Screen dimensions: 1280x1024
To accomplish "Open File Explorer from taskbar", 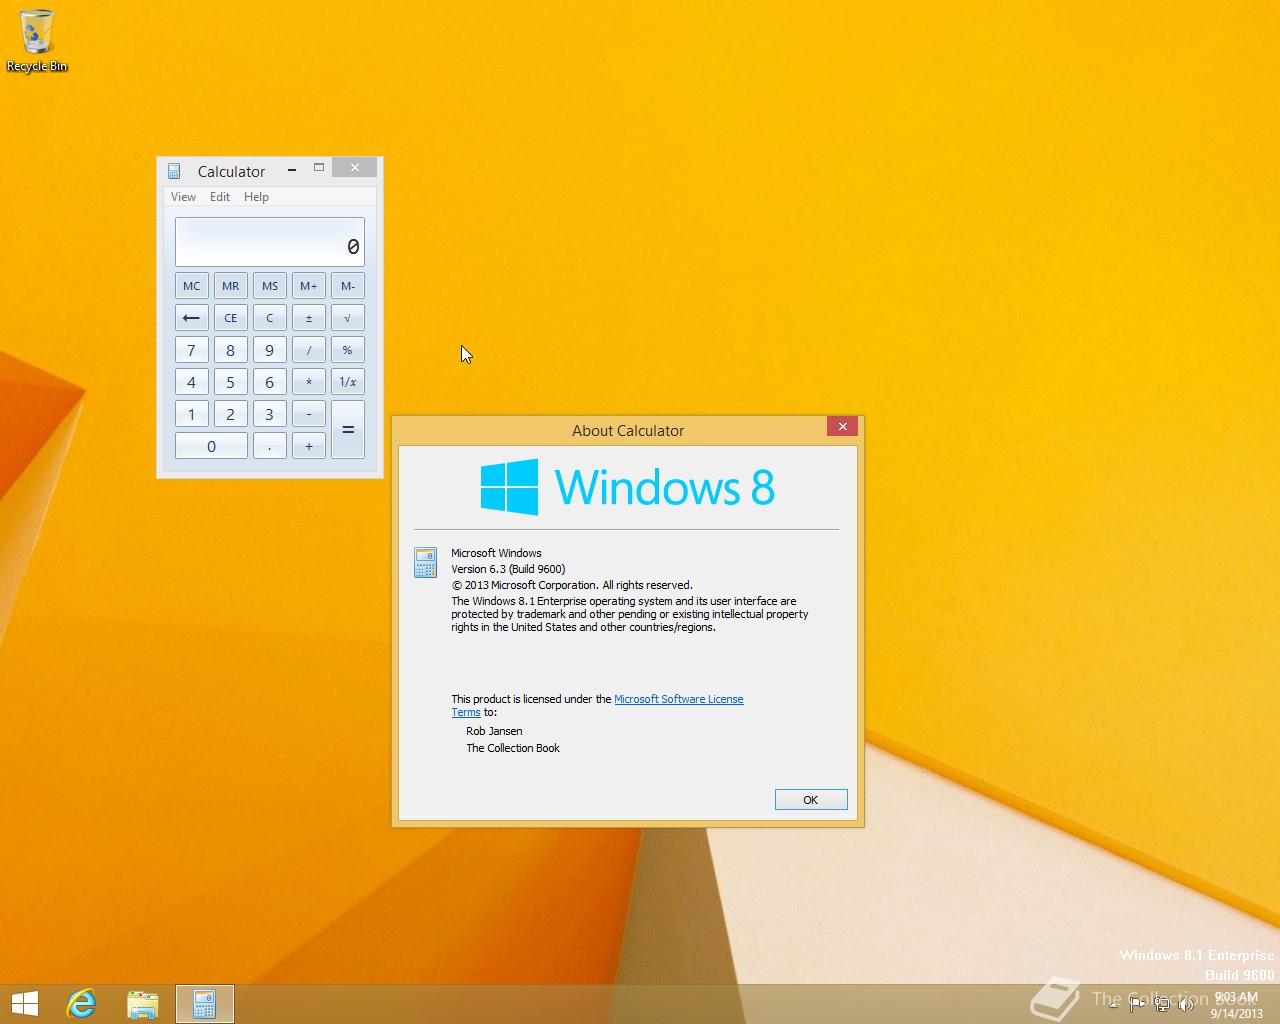I will tap(143, 1004).
